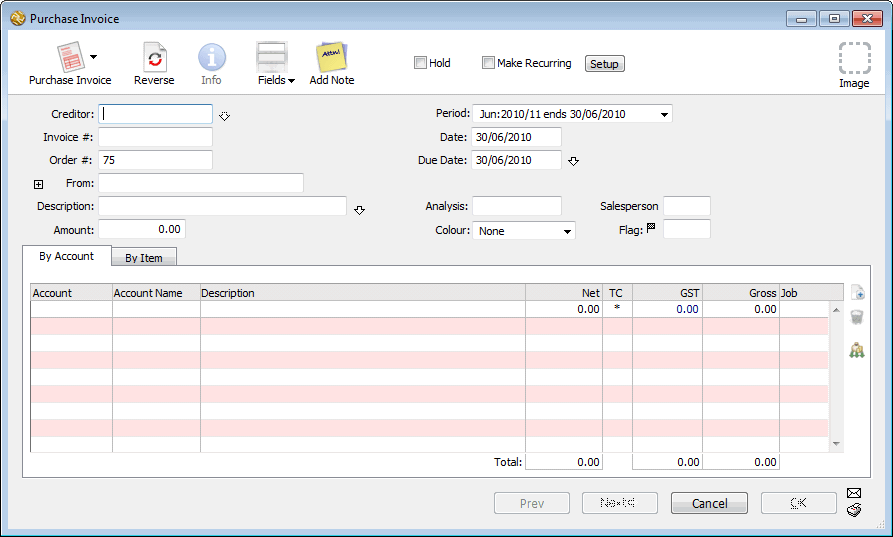This screenshot has height=537, width=893.
Task: Click the From input field
Action: 201,183
